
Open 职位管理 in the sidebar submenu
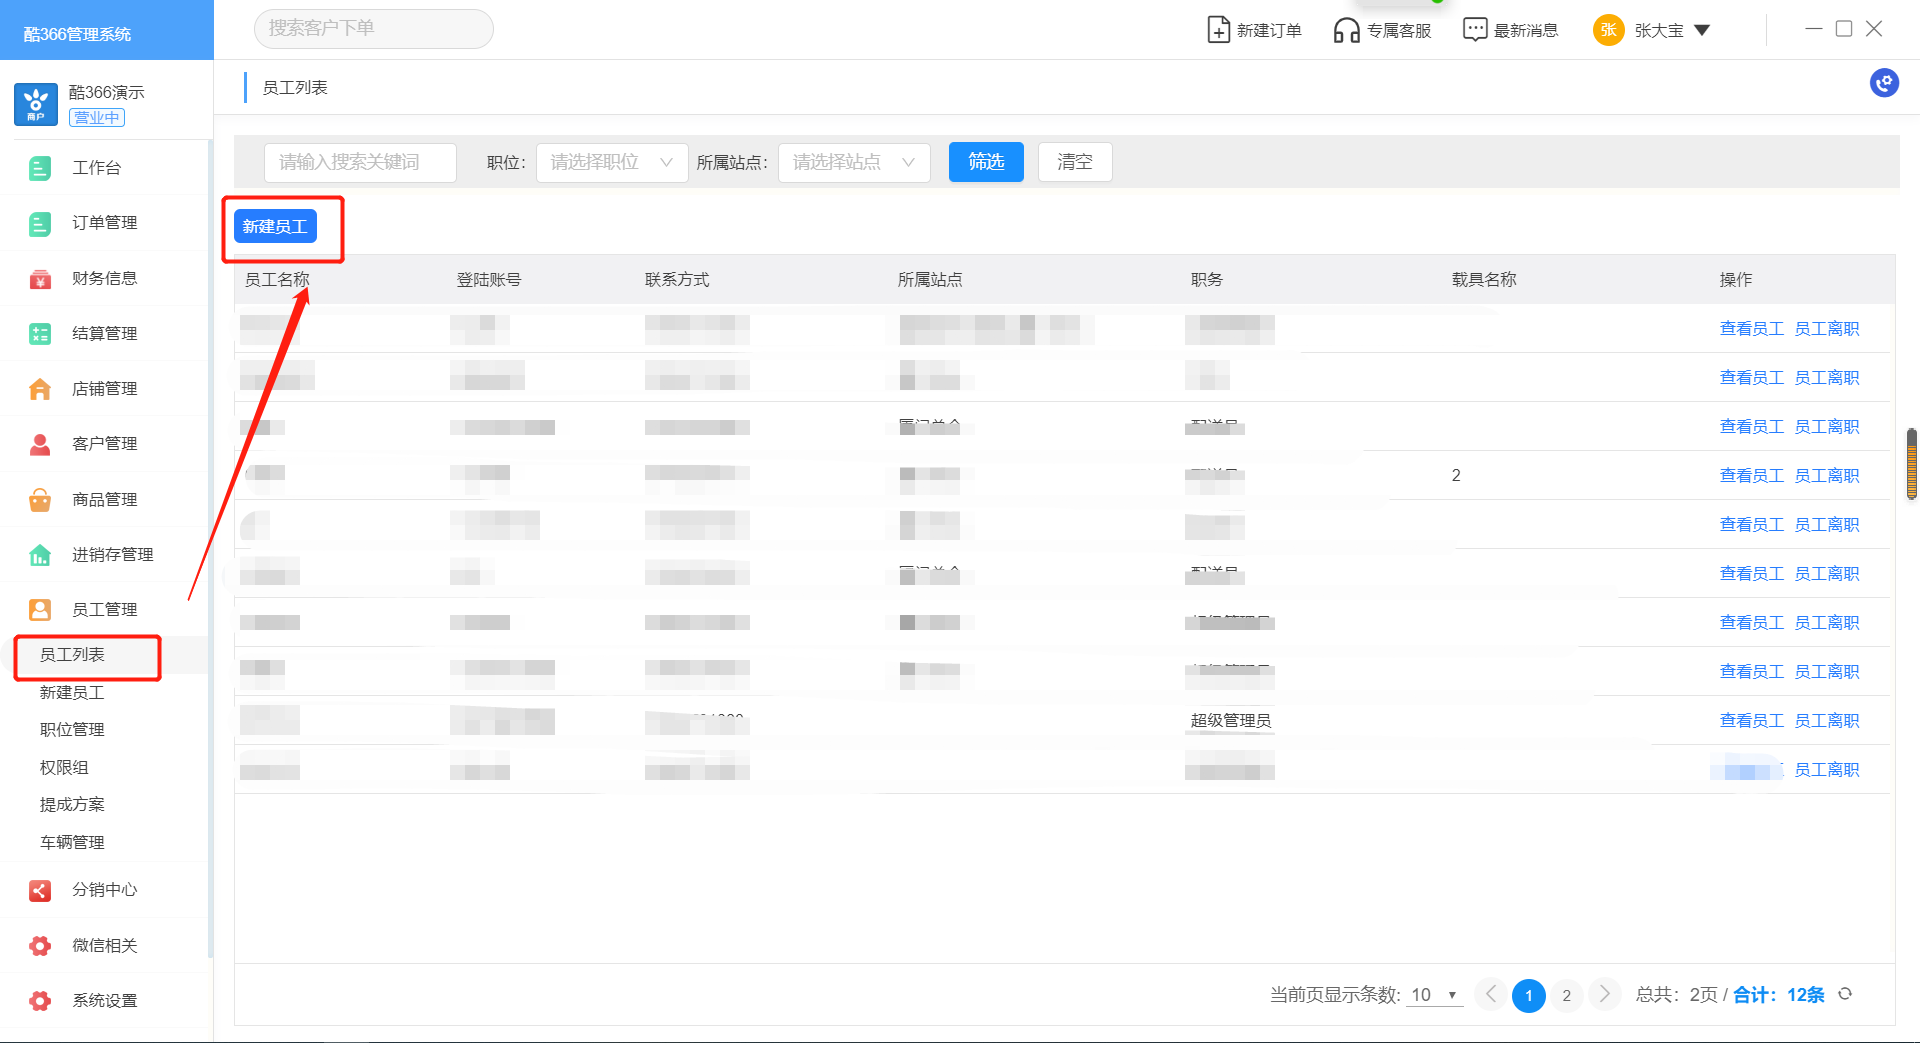[x=72, y=730]
